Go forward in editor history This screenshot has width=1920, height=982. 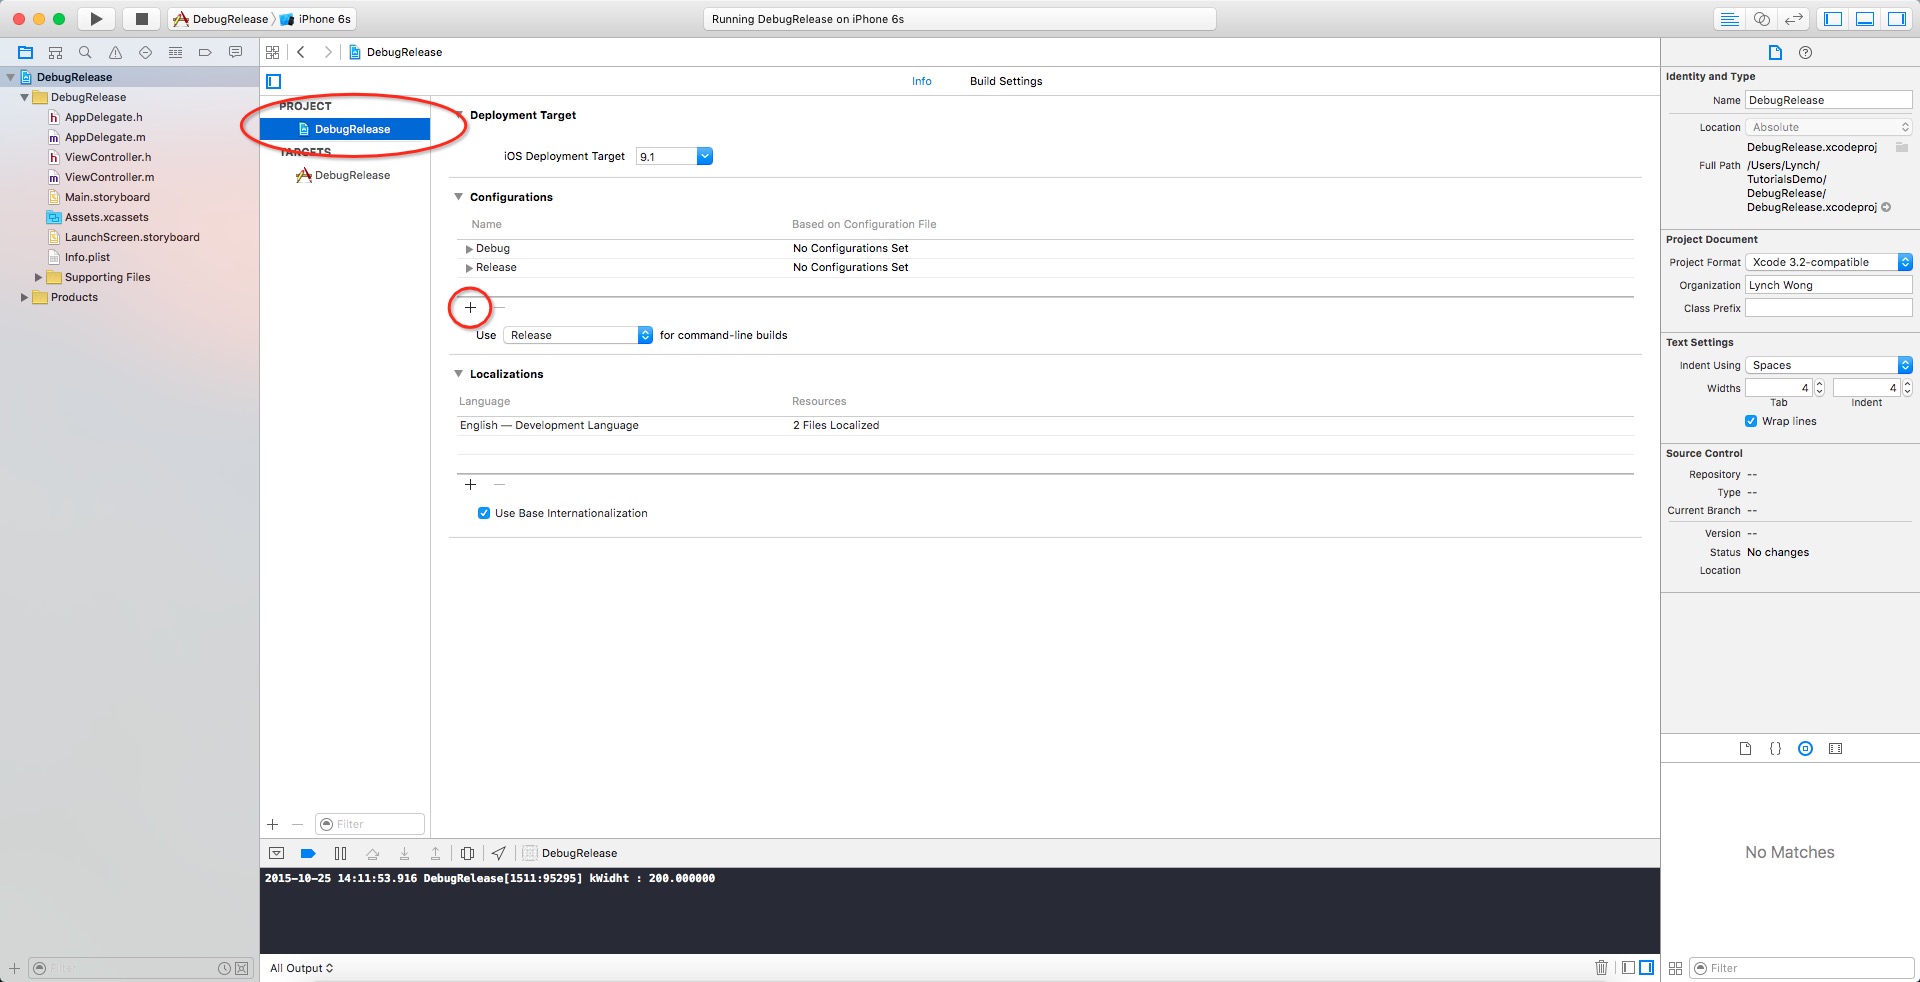327,52
